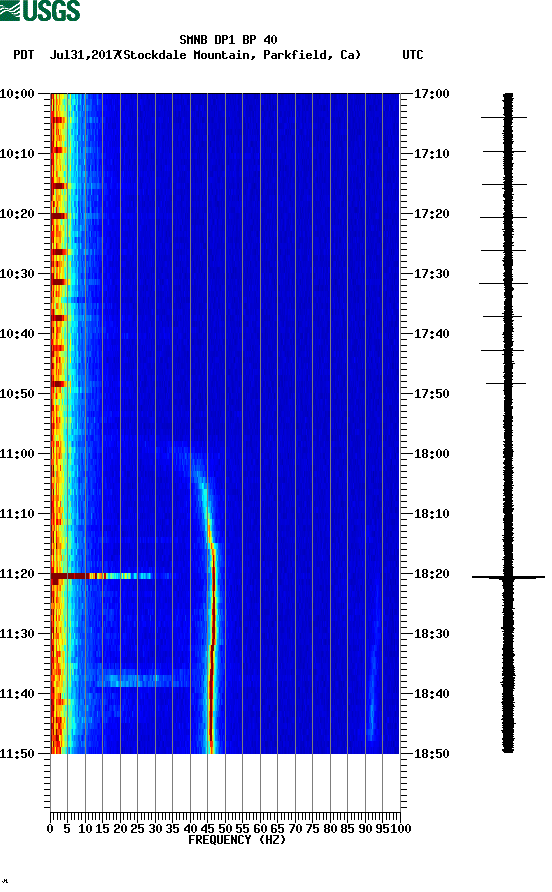Click the '10:10' PDT time label

pyautogui.click(x=17, y=154)
